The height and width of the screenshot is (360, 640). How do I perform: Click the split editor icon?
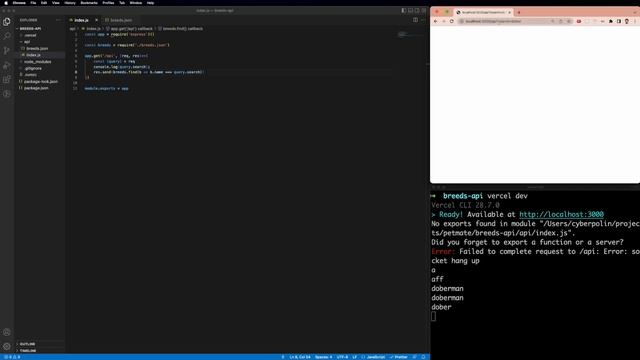pos(415,20)
